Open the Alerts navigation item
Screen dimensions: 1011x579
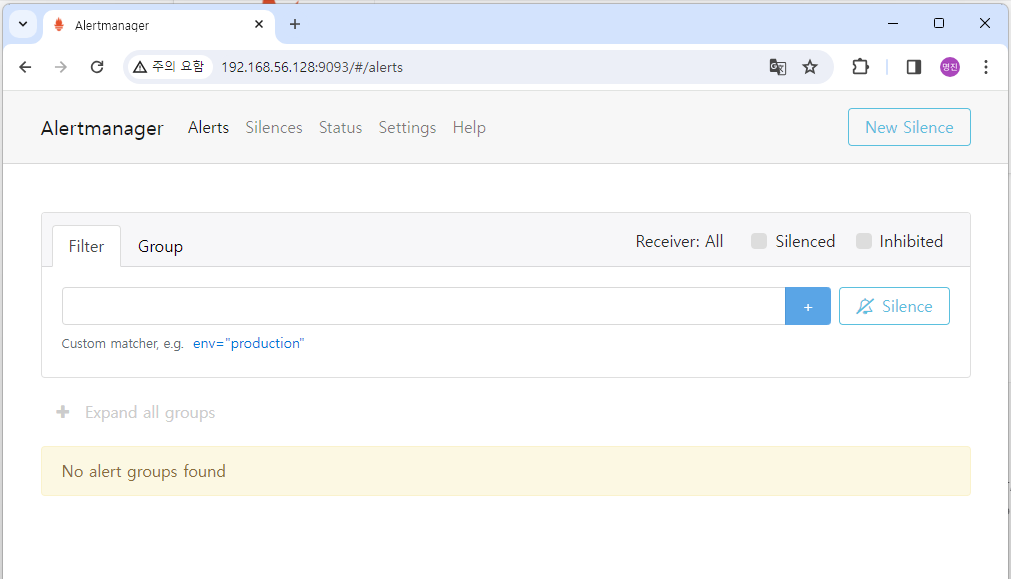[208, 128]
